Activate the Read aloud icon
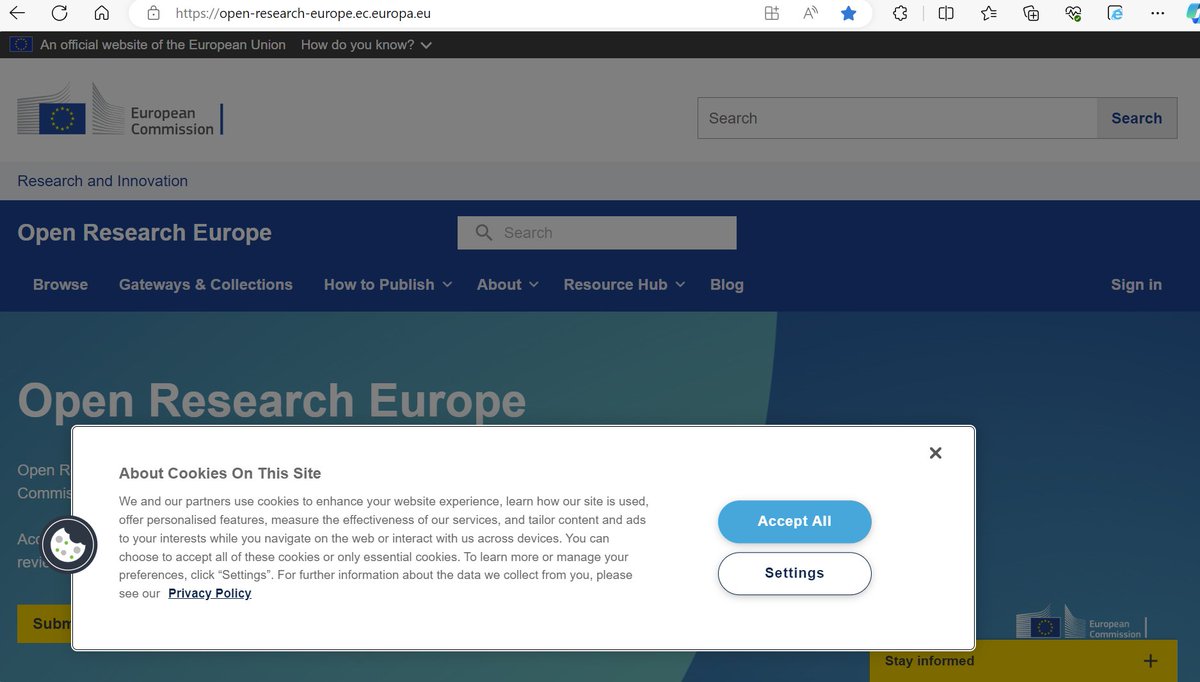 [x=810, y=14]
